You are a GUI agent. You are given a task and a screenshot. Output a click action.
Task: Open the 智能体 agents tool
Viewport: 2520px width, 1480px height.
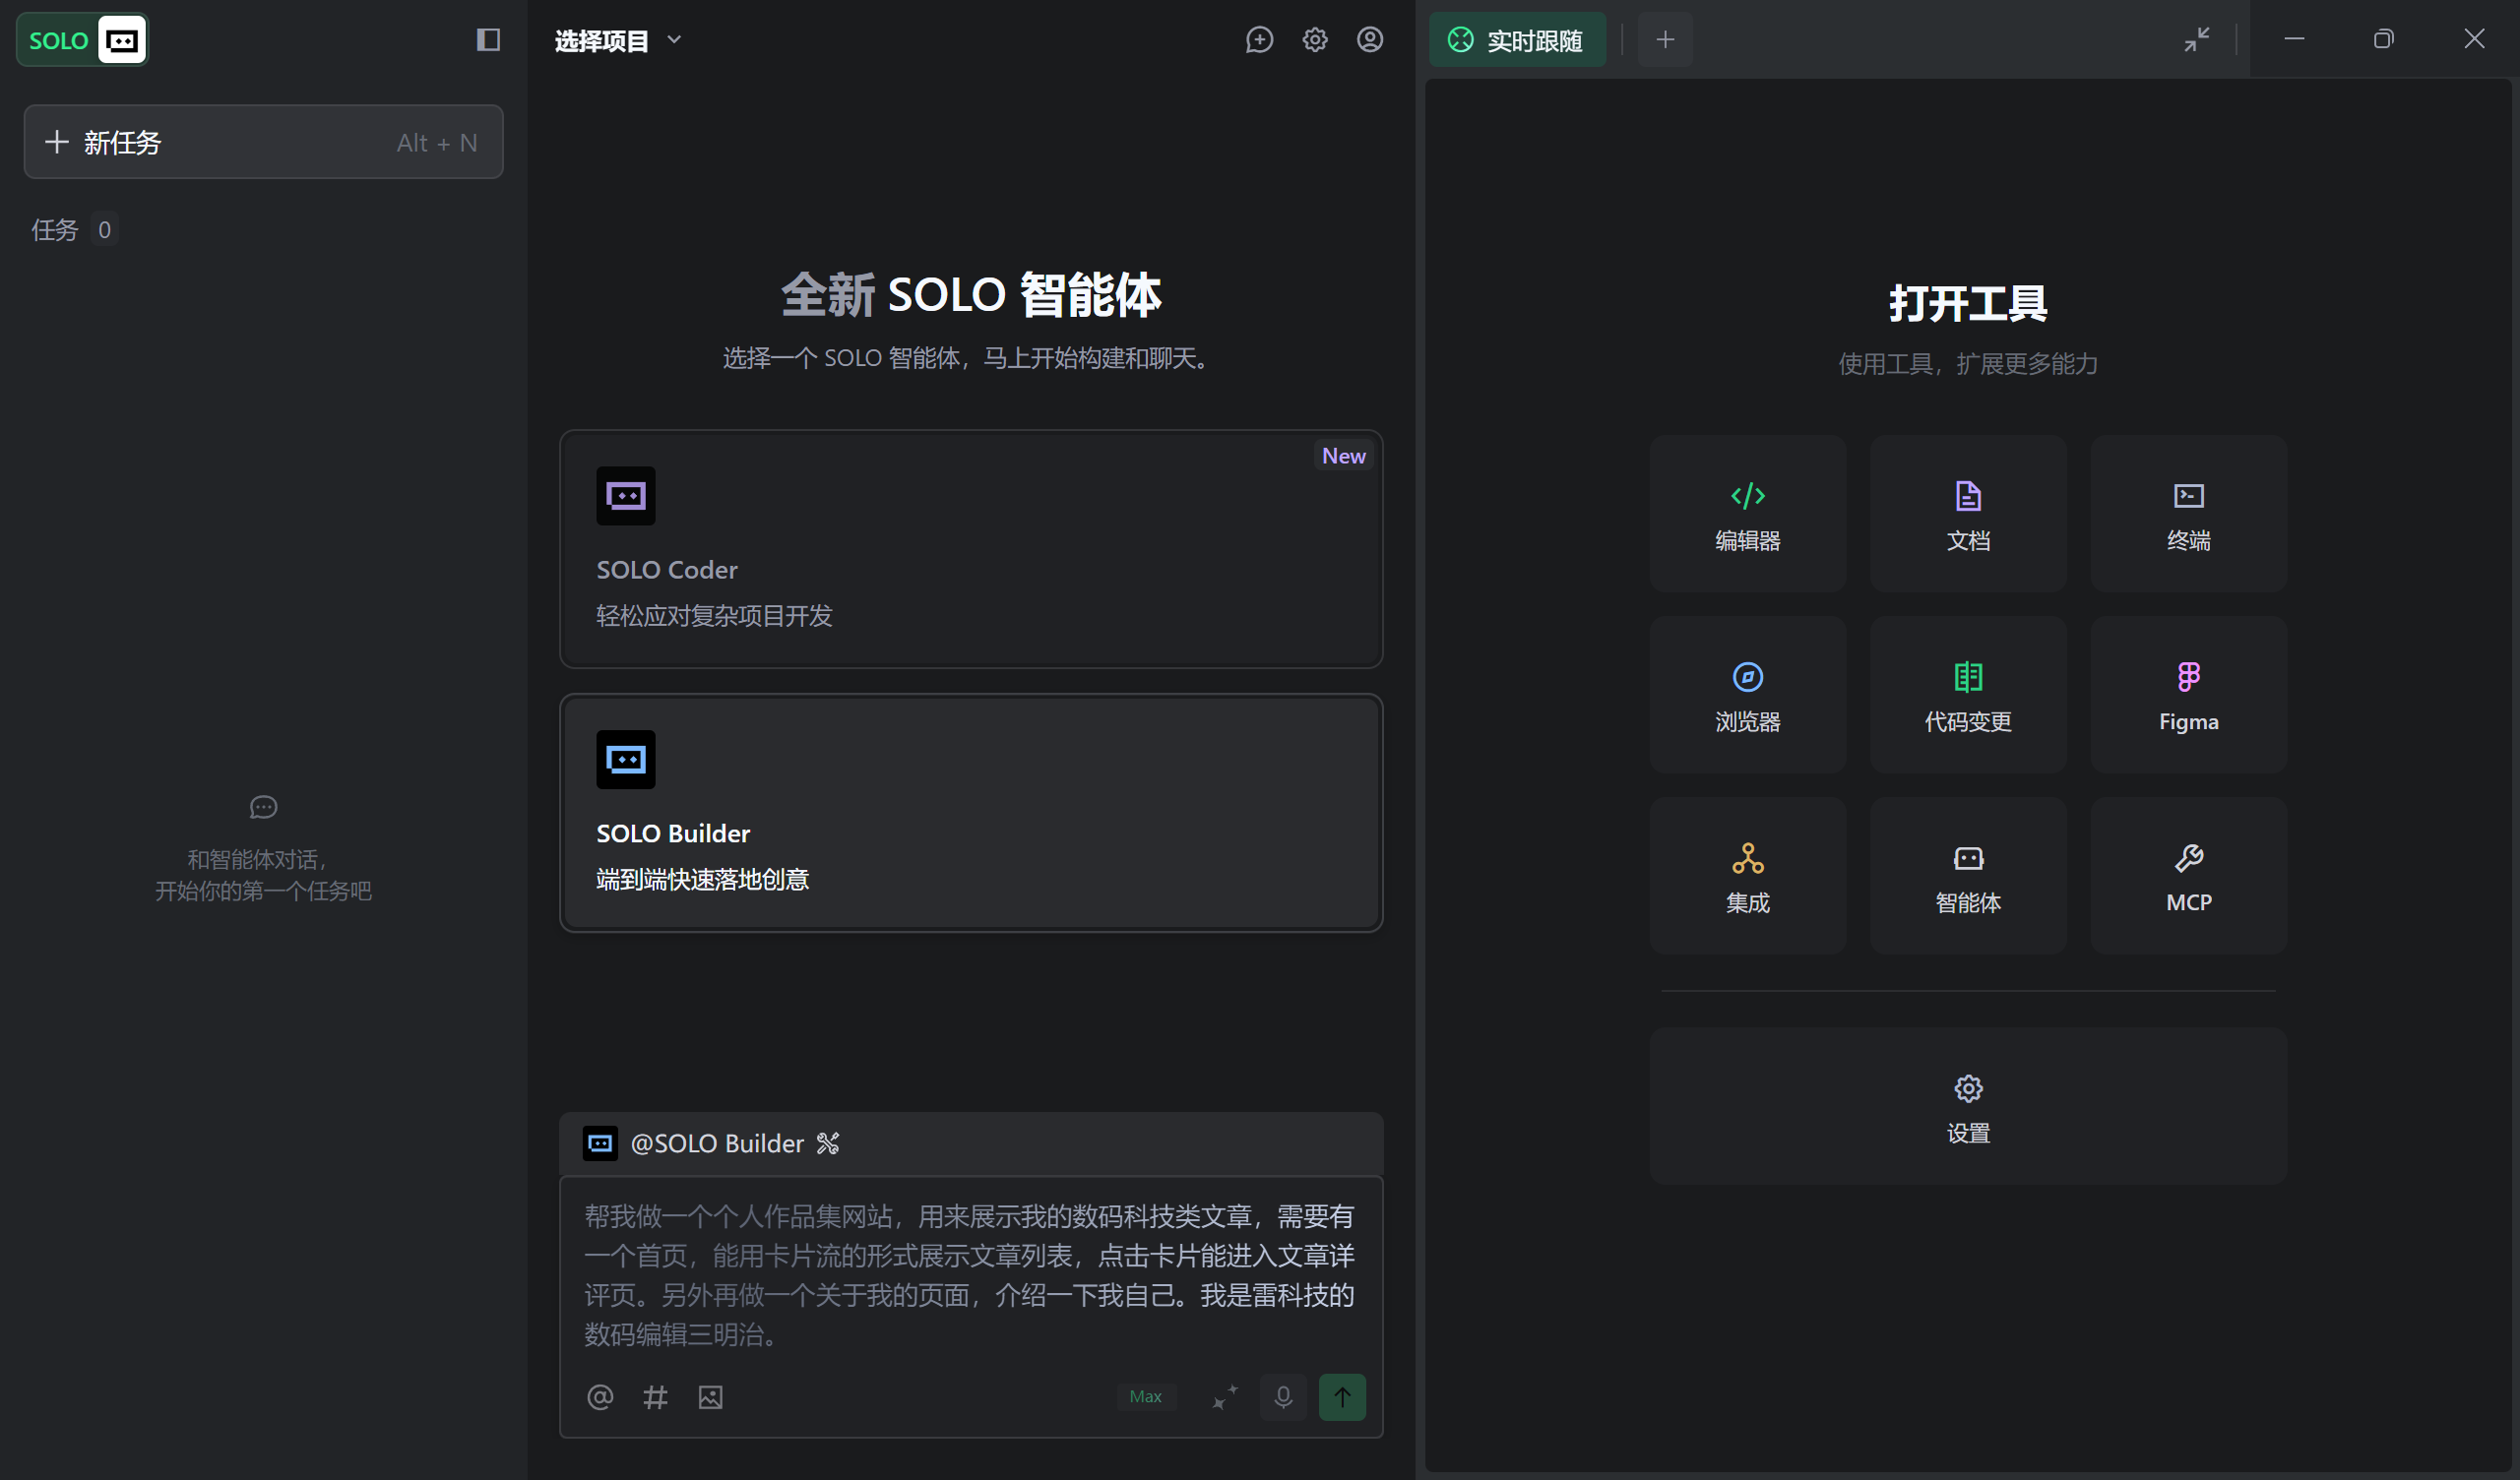(1967, 875)
